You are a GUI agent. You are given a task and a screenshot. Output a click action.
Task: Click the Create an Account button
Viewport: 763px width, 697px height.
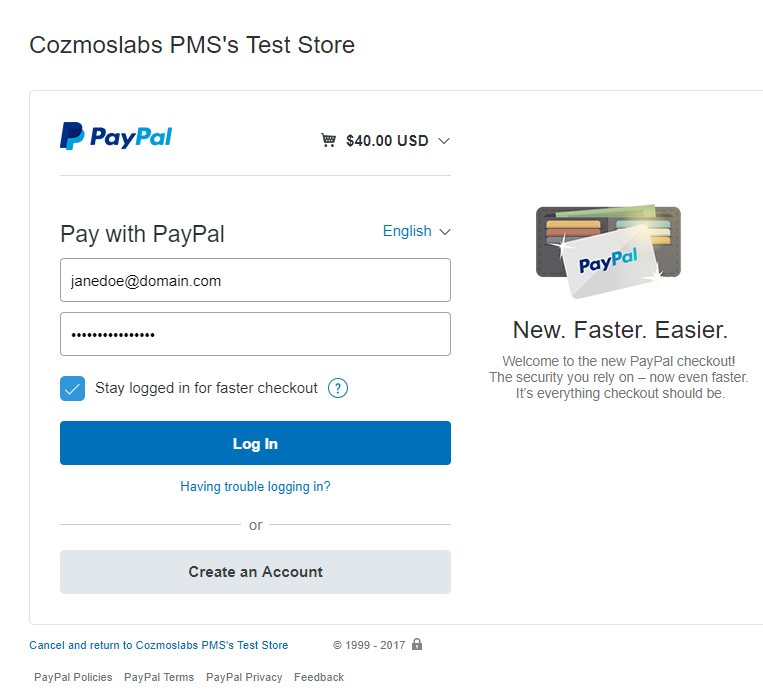[255, 572]
